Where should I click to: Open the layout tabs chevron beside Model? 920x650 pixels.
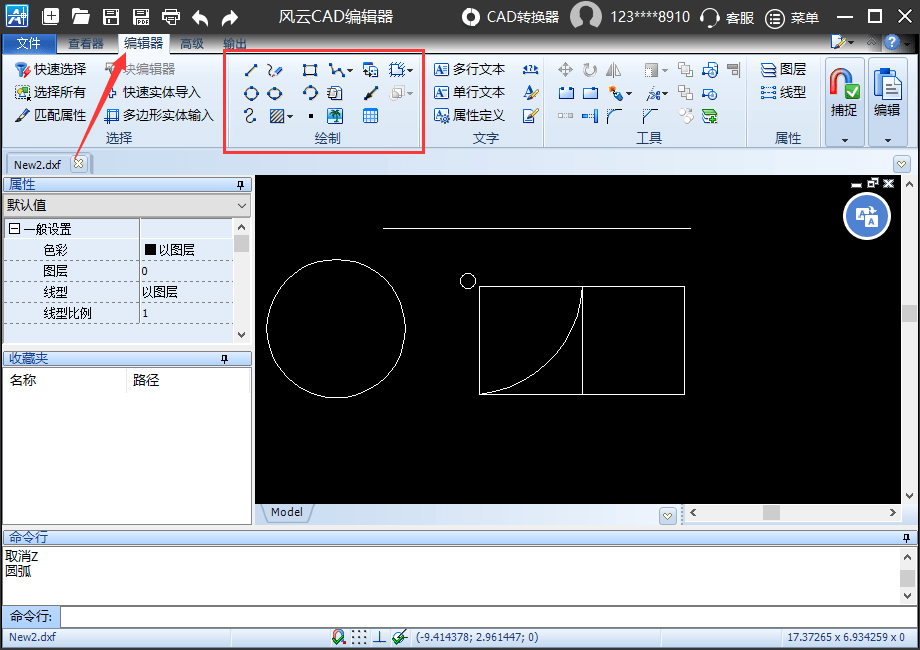coord(667,516)
